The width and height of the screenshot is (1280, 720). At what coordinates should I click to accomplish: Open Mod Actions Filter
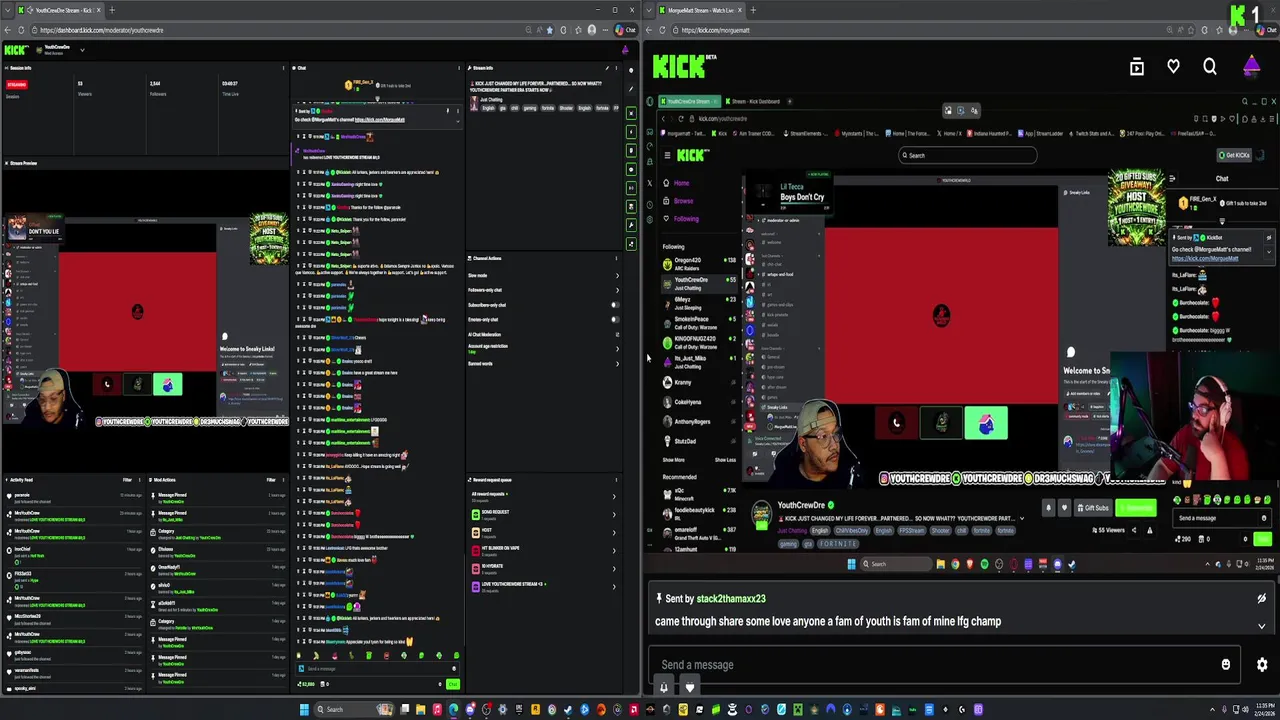click(273, 480)
